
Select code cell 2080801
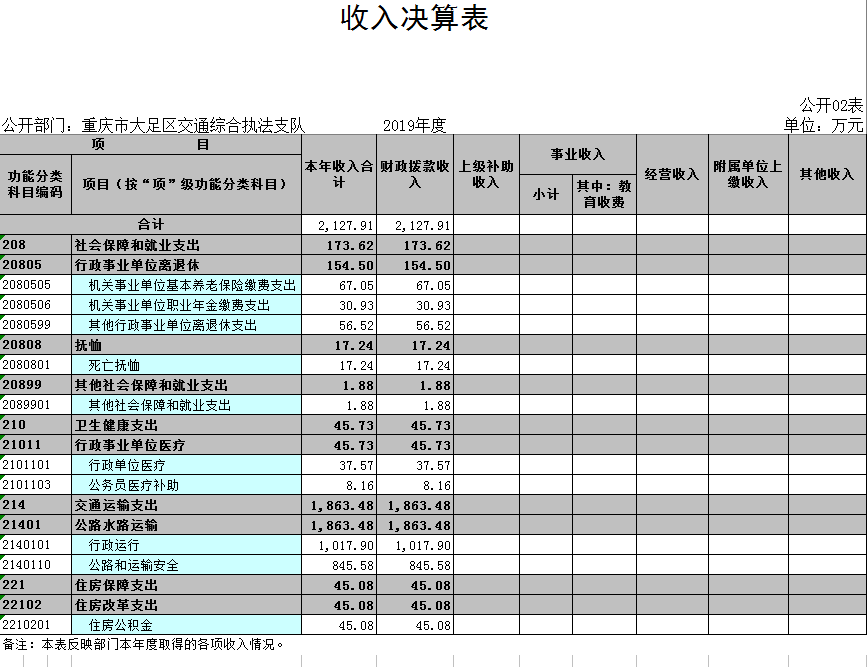coord(36,364)
